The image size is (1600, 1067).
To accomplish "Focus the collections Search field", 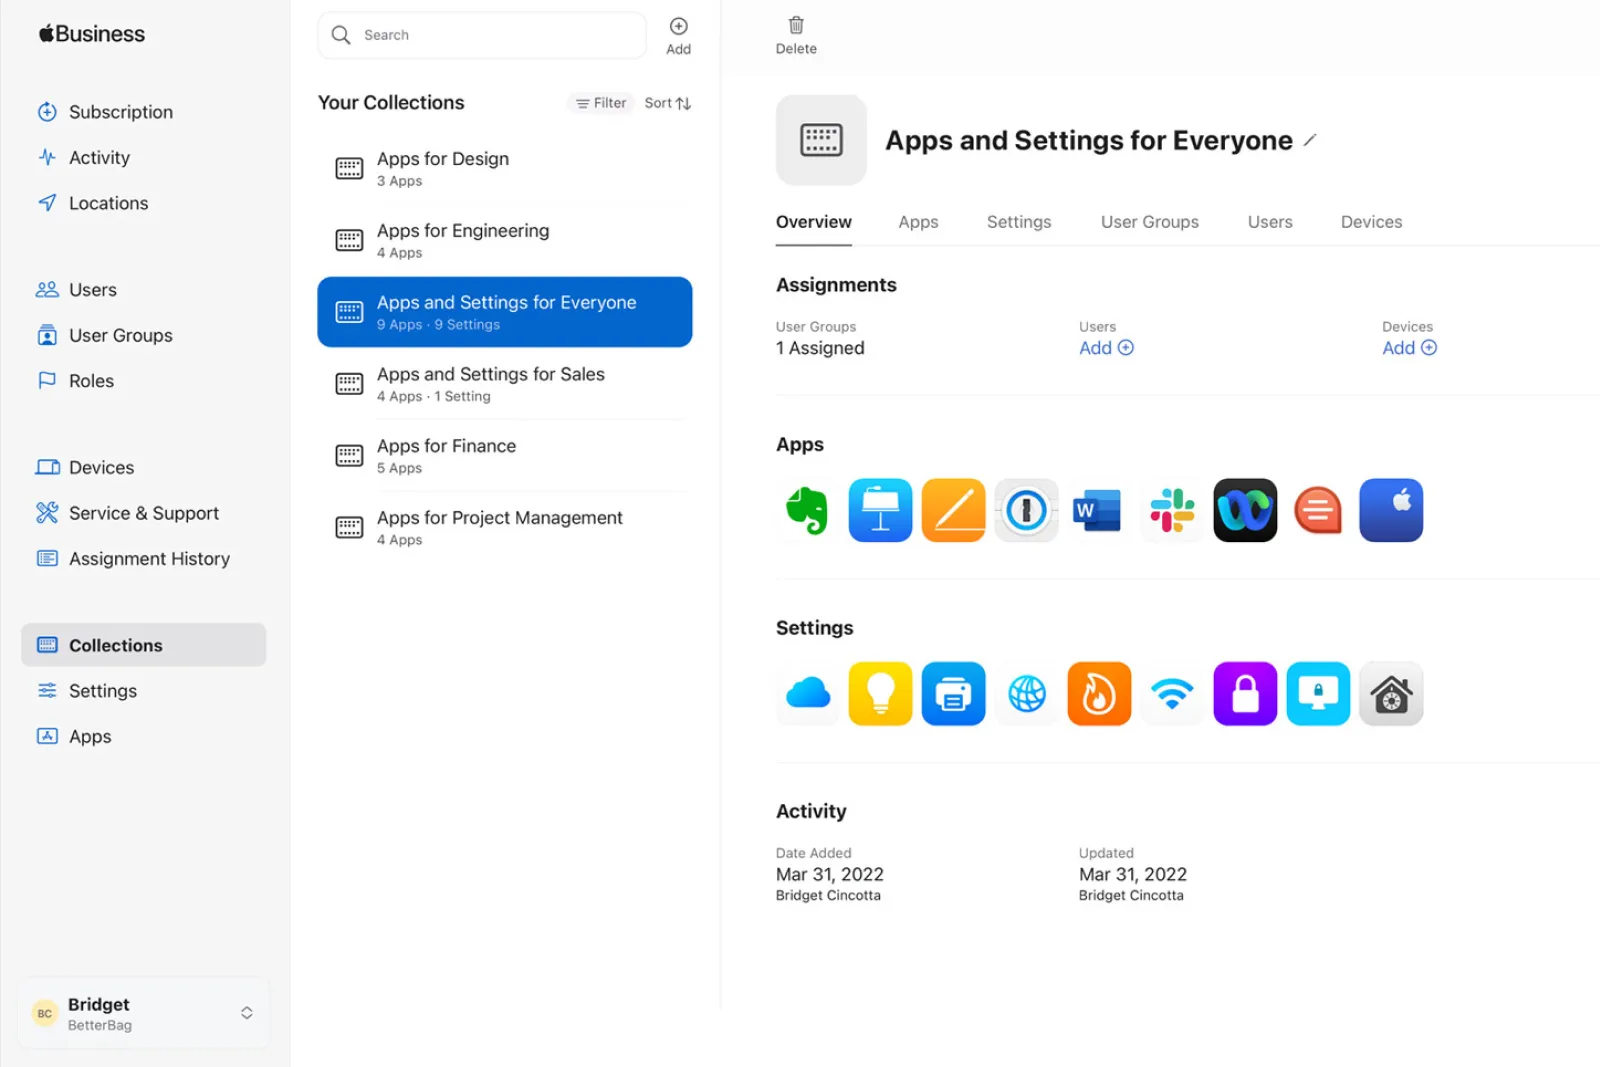I will (x=482, y=35).
